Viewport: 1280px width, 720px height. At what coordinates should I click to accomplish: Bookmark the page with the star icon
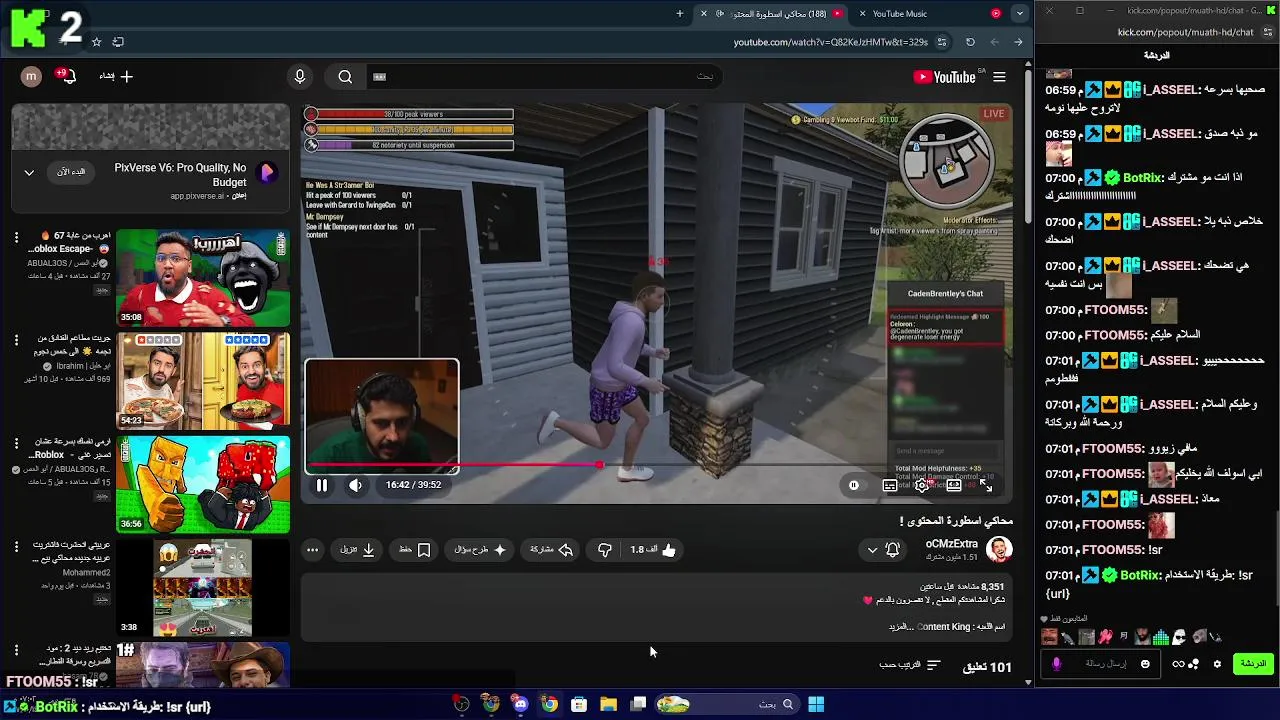click(96, 42)
